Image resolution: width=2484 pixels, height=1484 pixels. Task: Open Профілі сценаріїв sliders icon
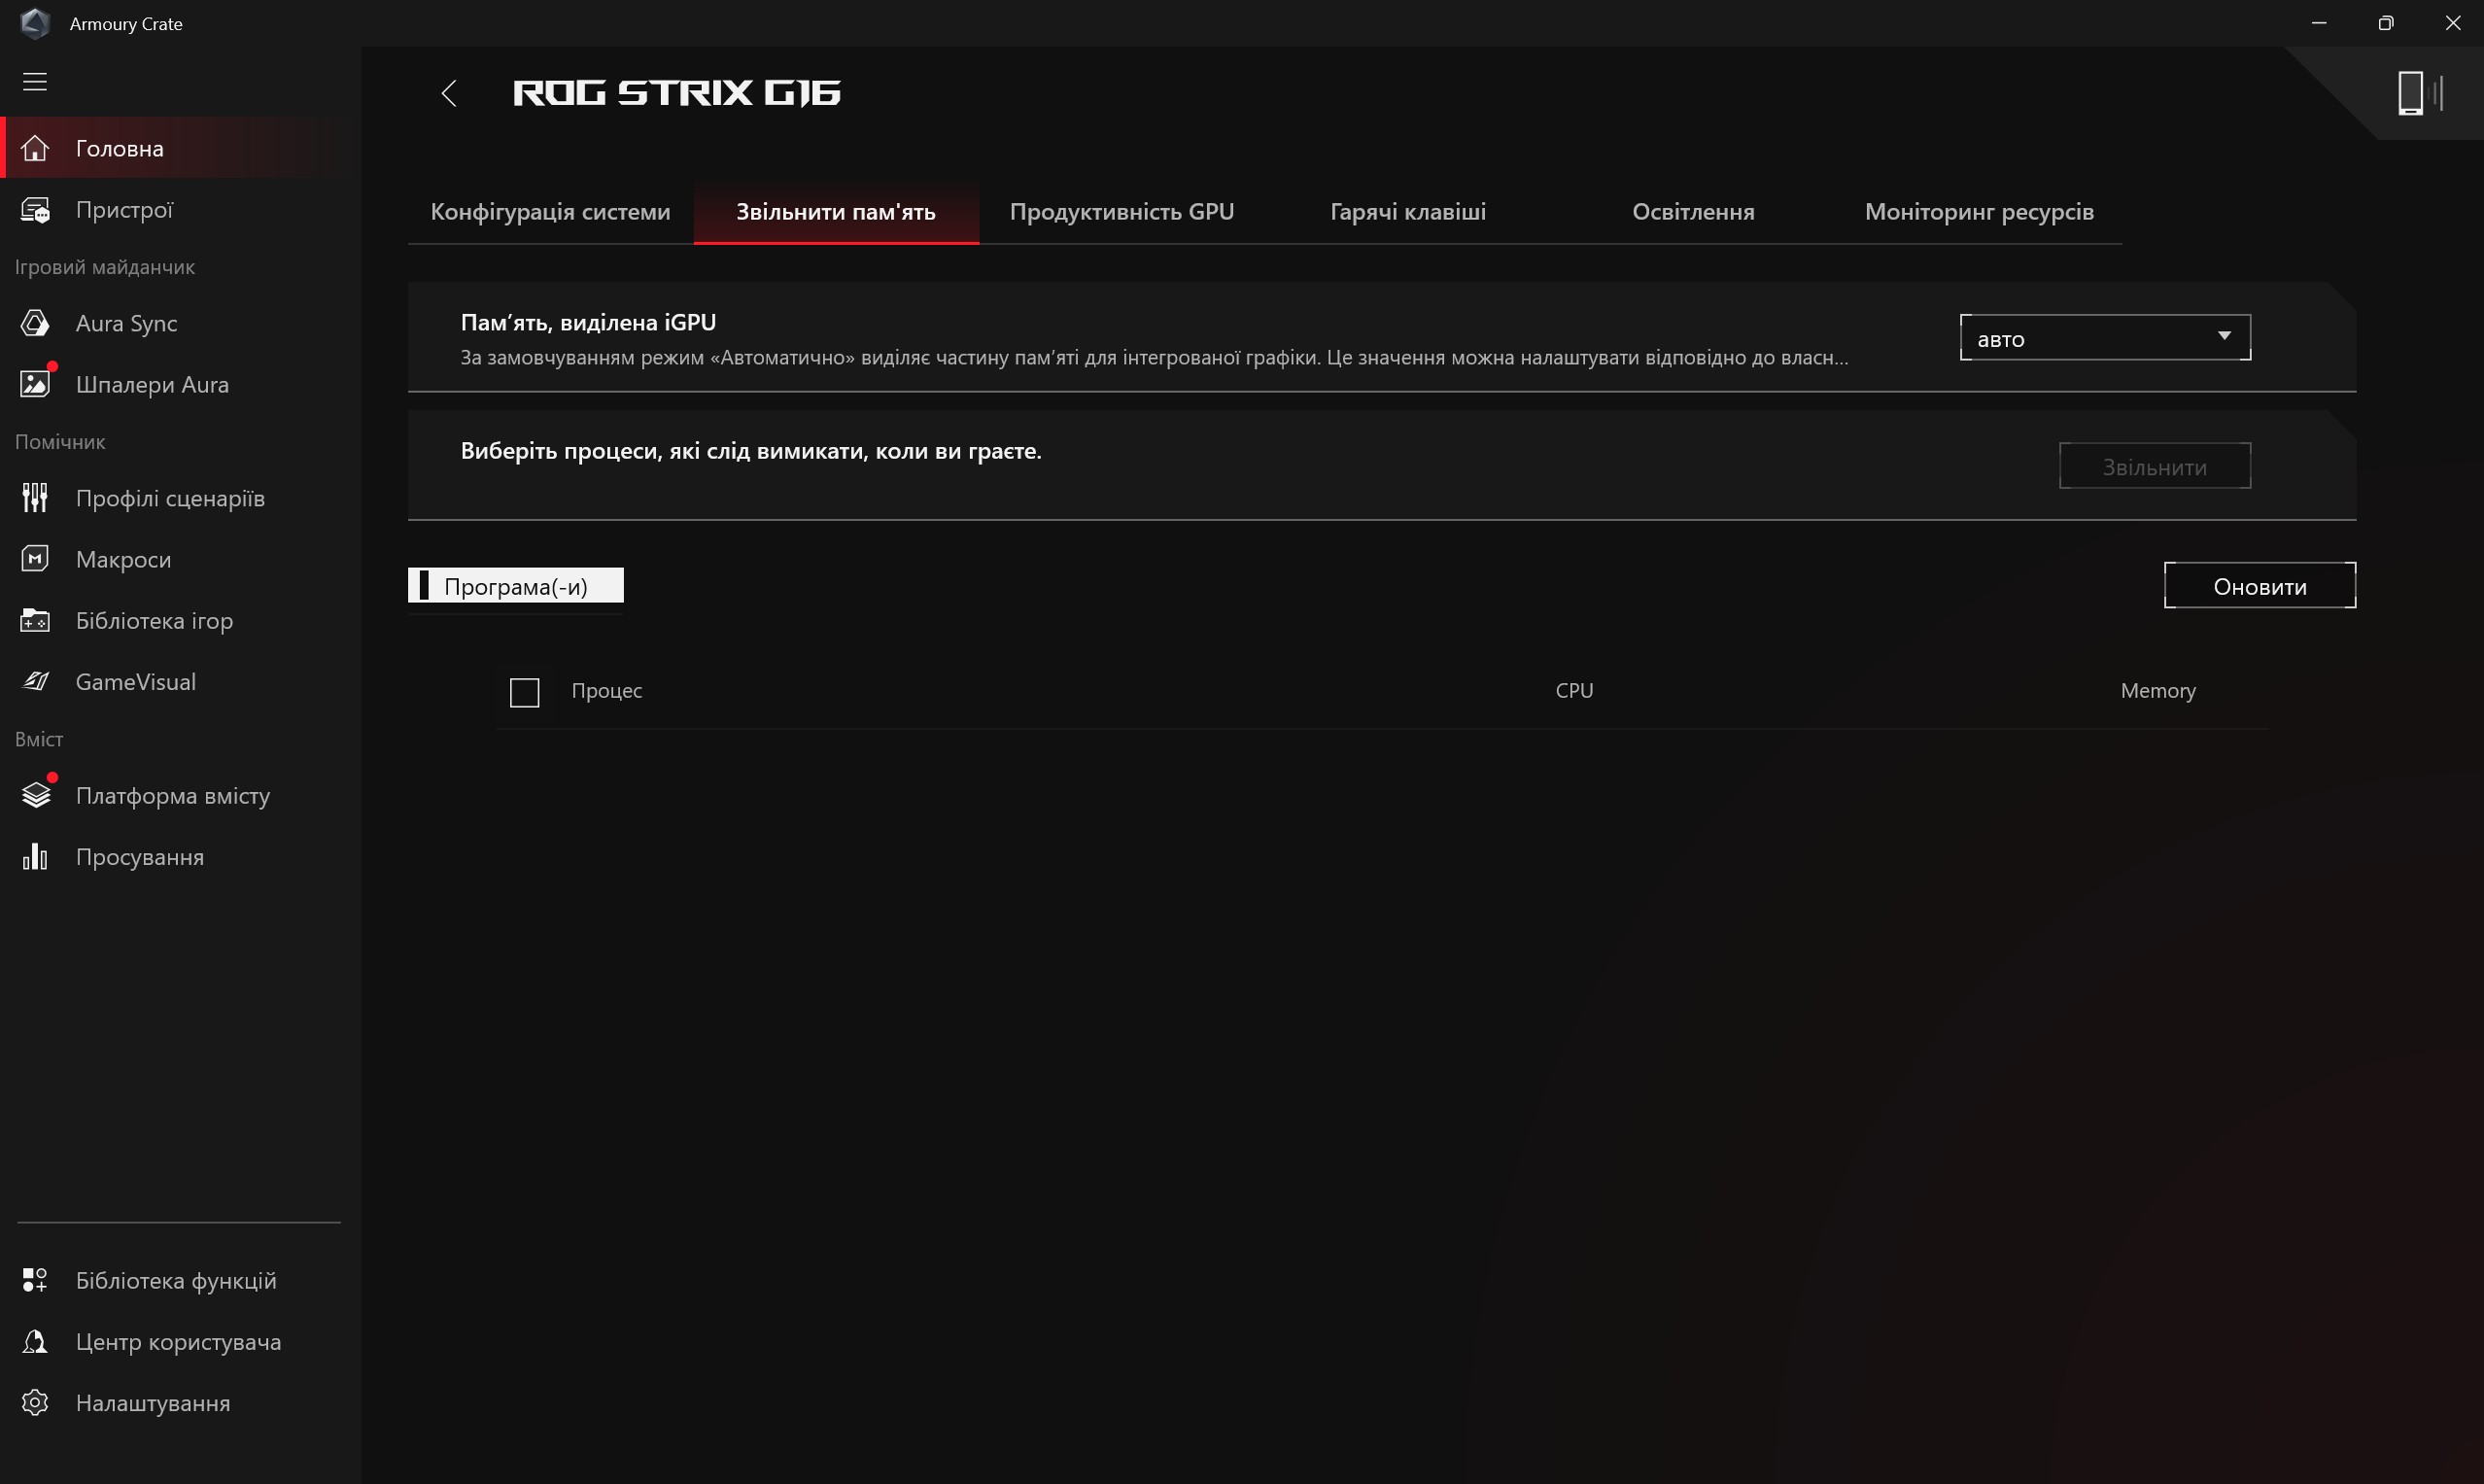pyautogui.click(x=35, y=498)
